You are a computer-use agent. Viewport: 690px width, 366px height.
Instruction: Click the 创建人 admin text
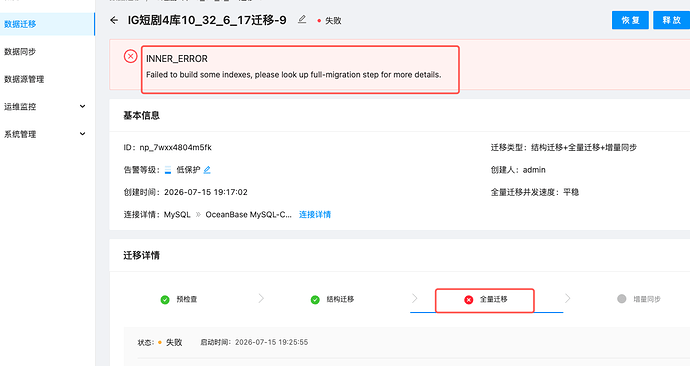click(518, 170)
